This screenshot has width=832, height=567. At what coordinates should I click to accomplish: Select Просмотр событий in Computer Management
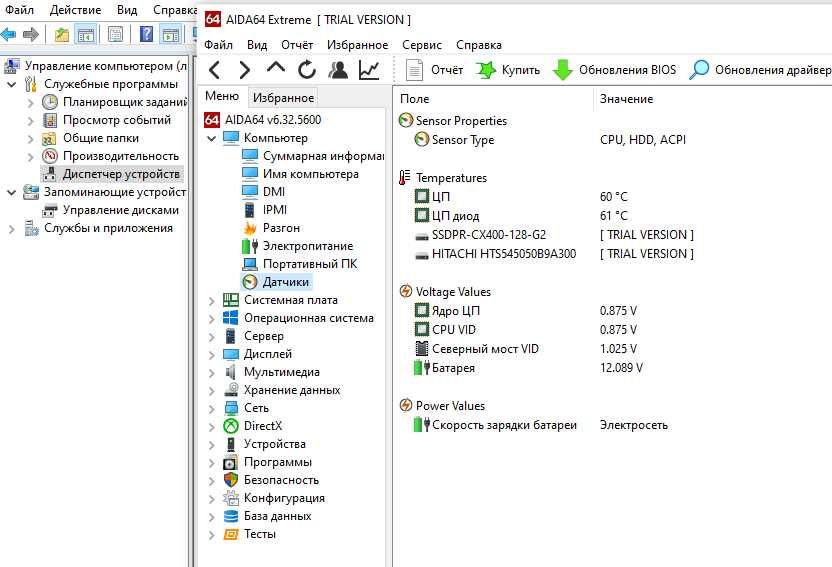pyautogui.click(x=117, y=120)
